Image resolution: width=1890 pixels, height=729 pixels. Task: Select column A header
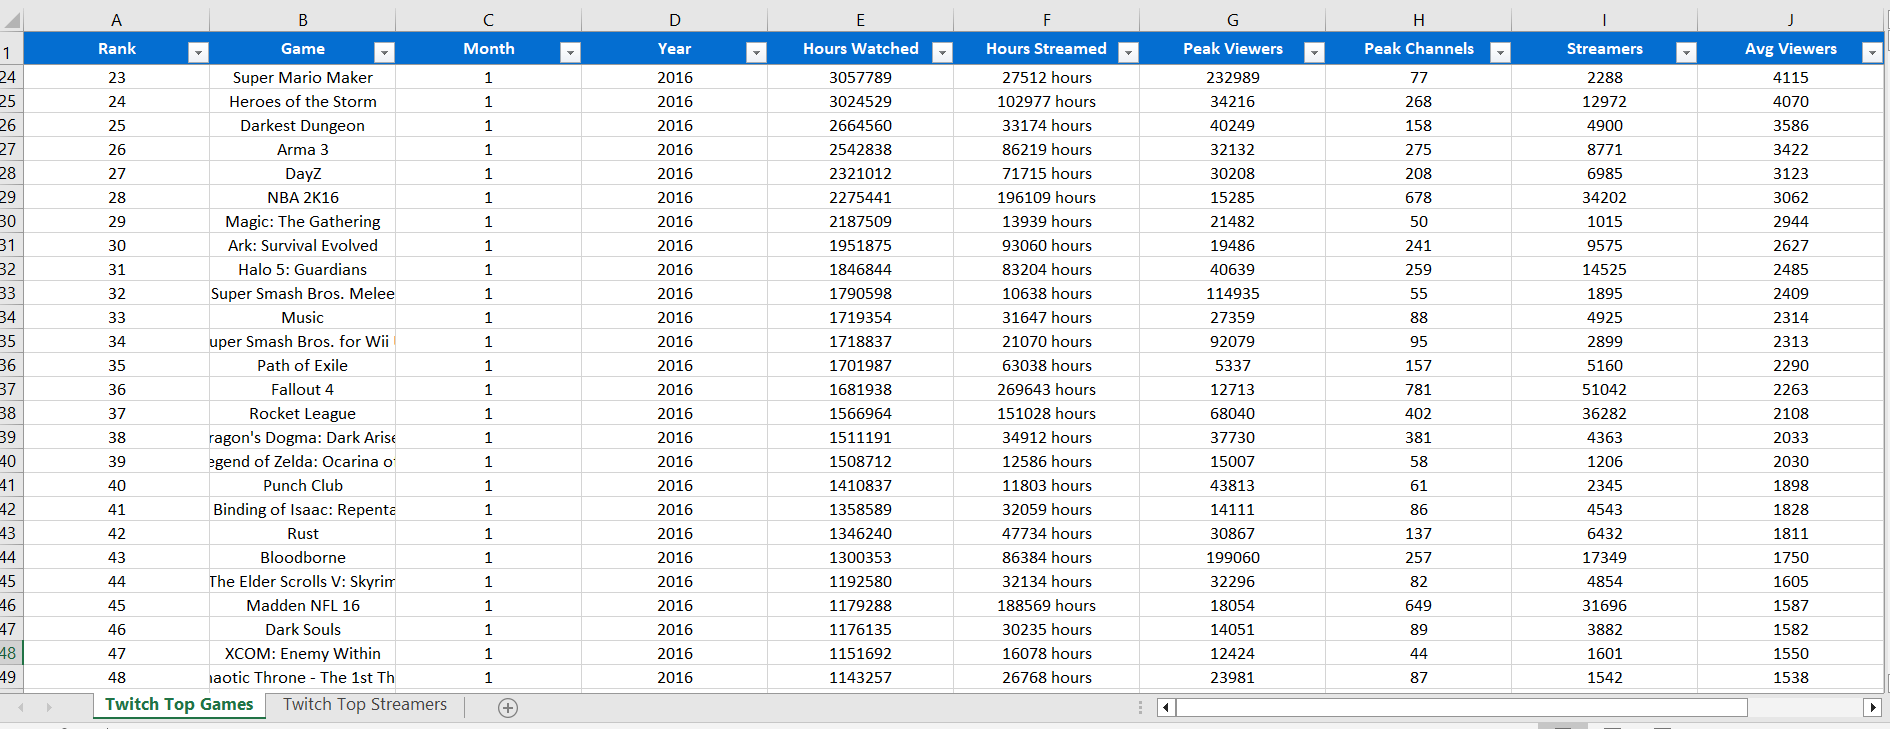pyautogui.click(x=116, y=20)
